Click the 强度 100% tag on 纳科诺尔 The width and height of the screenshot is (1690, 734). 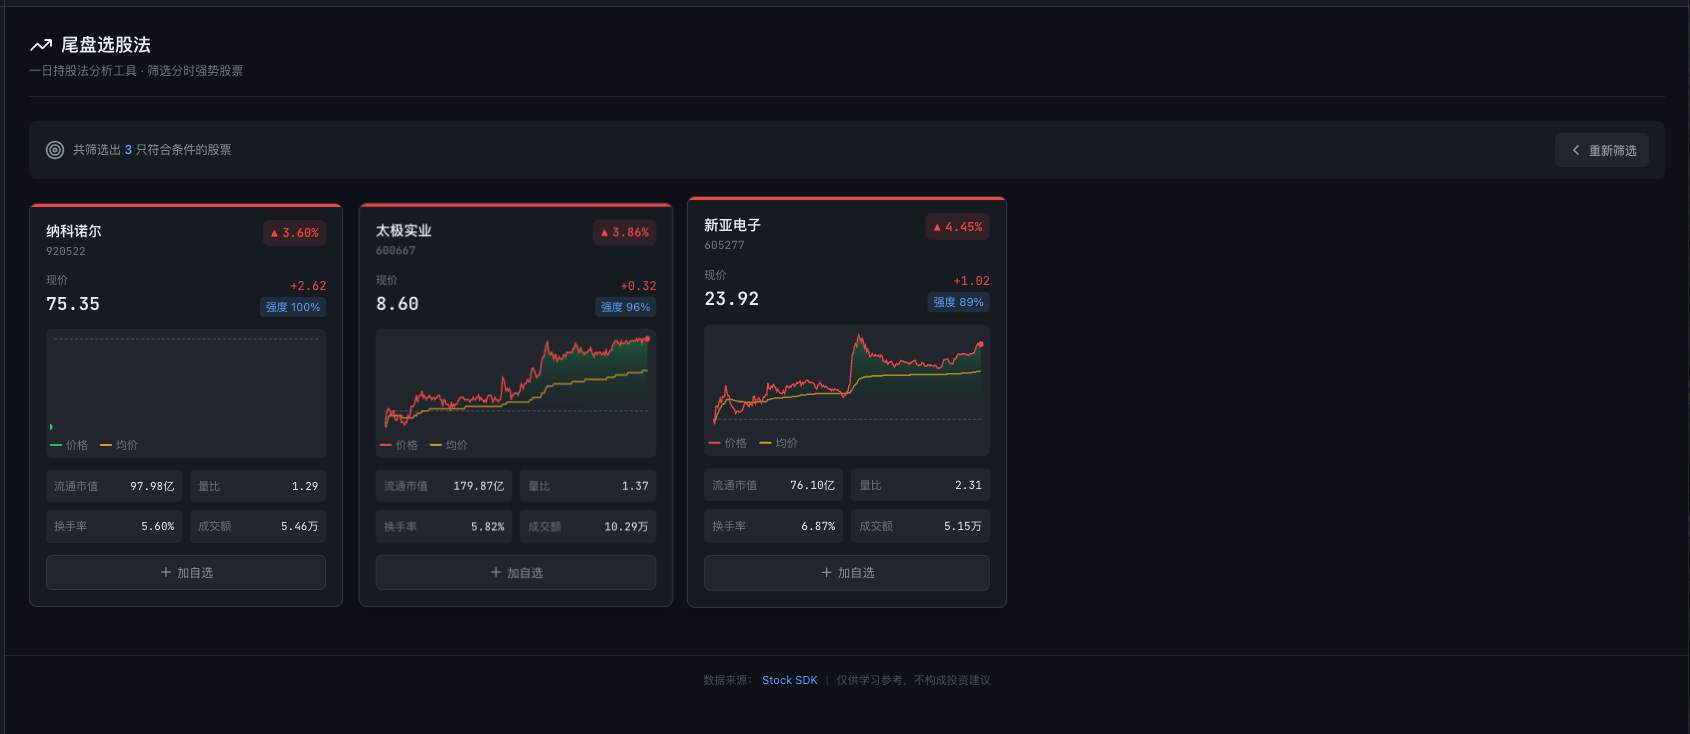[x=293, y=307]
